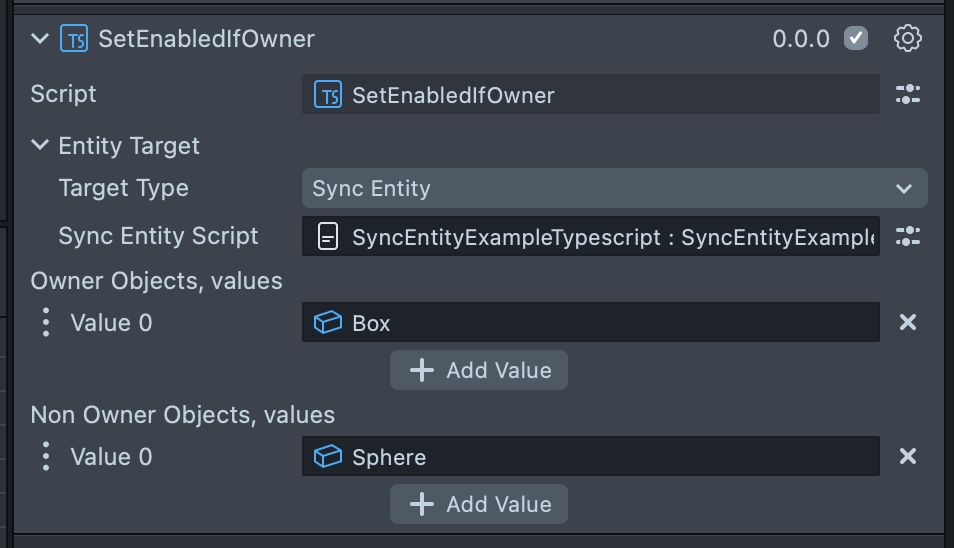Select the Script field SetEnabledIfOwner
The width and height of the screenshot is (954, 548).
(590, 95)
